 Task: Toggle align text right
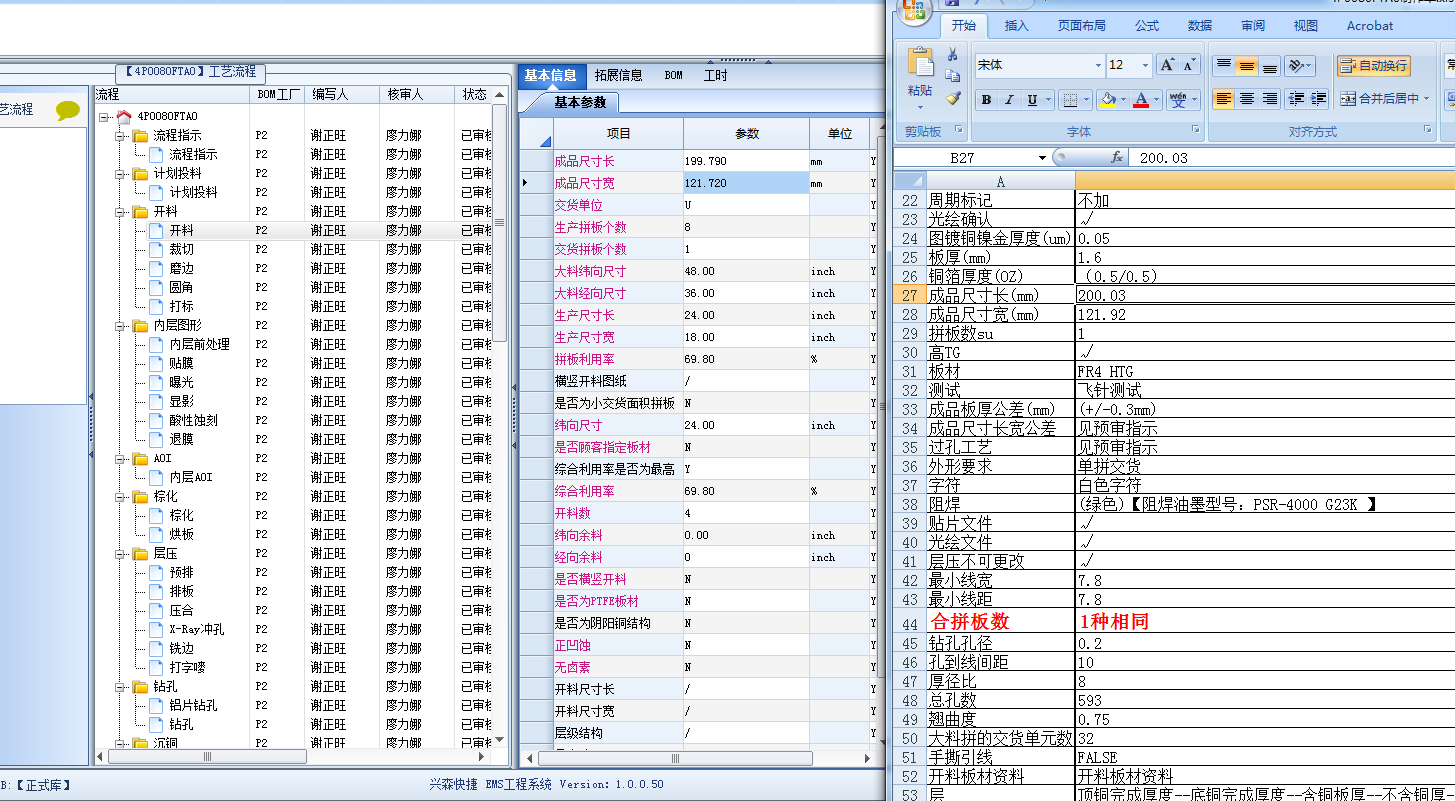point(1269,99)
